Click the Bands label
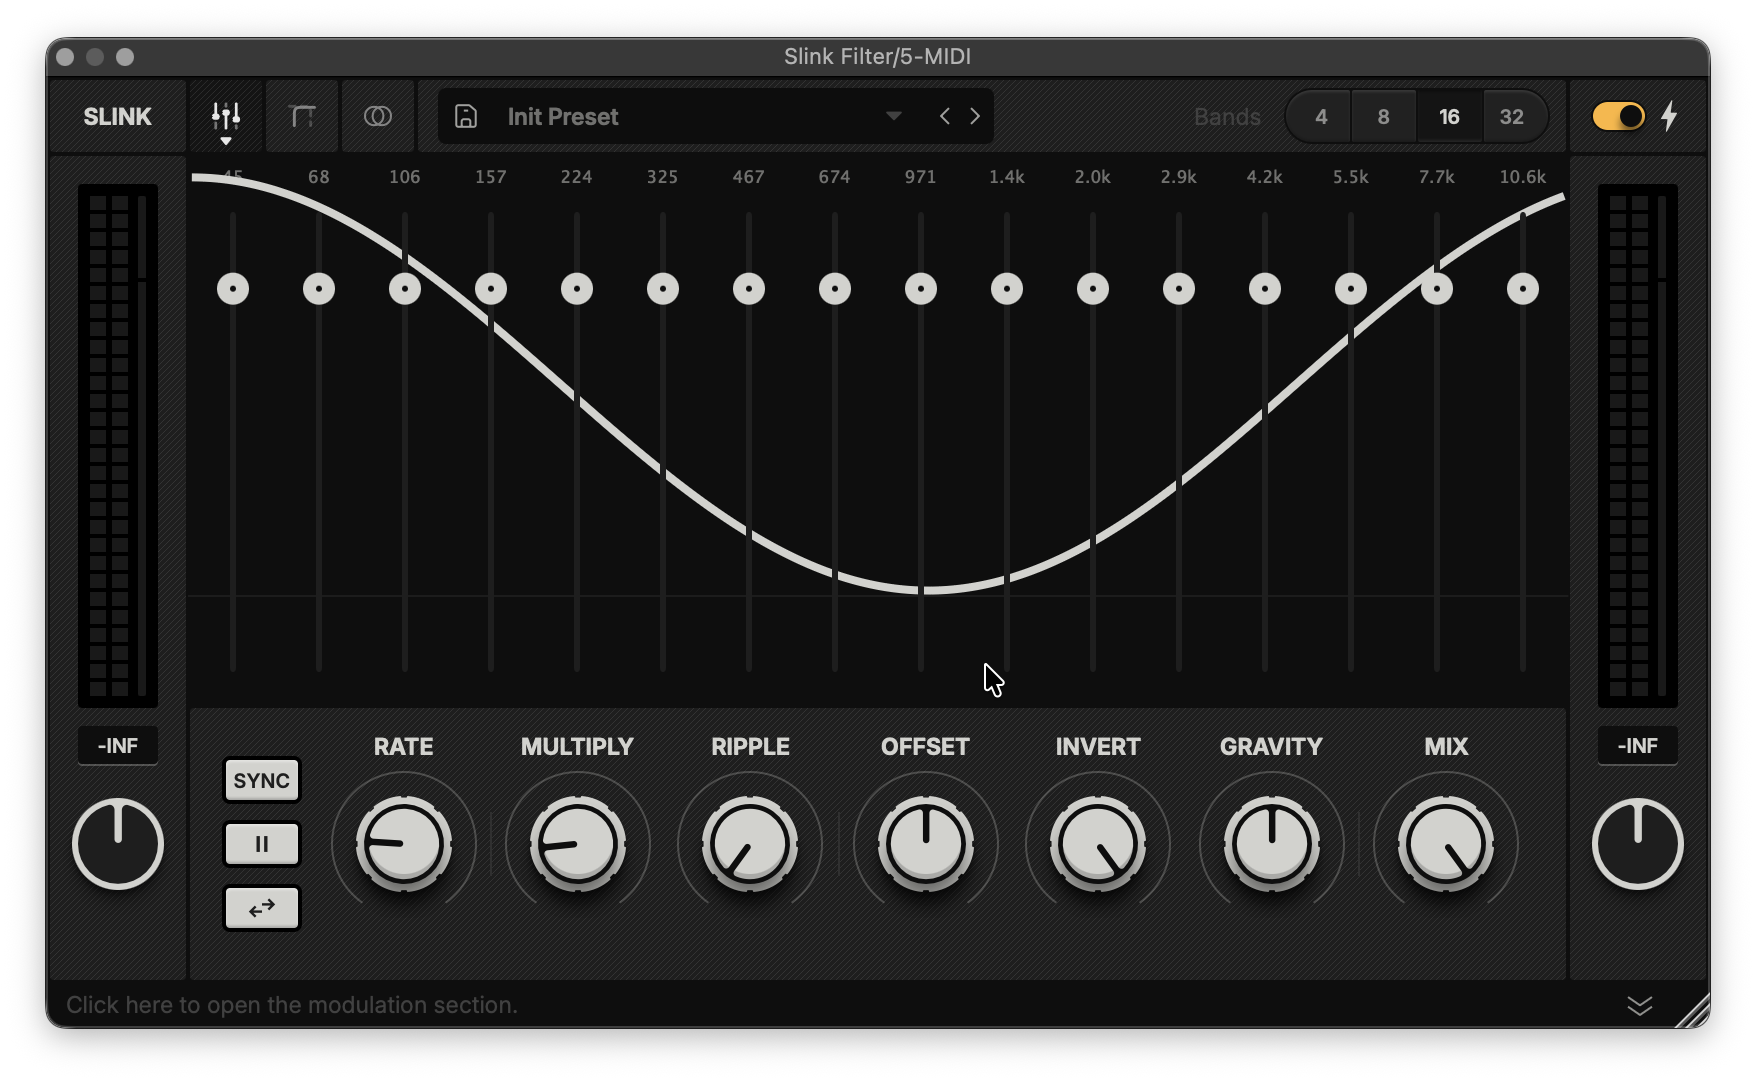The image size is (1756, 1082). (x=1227, y=117)
